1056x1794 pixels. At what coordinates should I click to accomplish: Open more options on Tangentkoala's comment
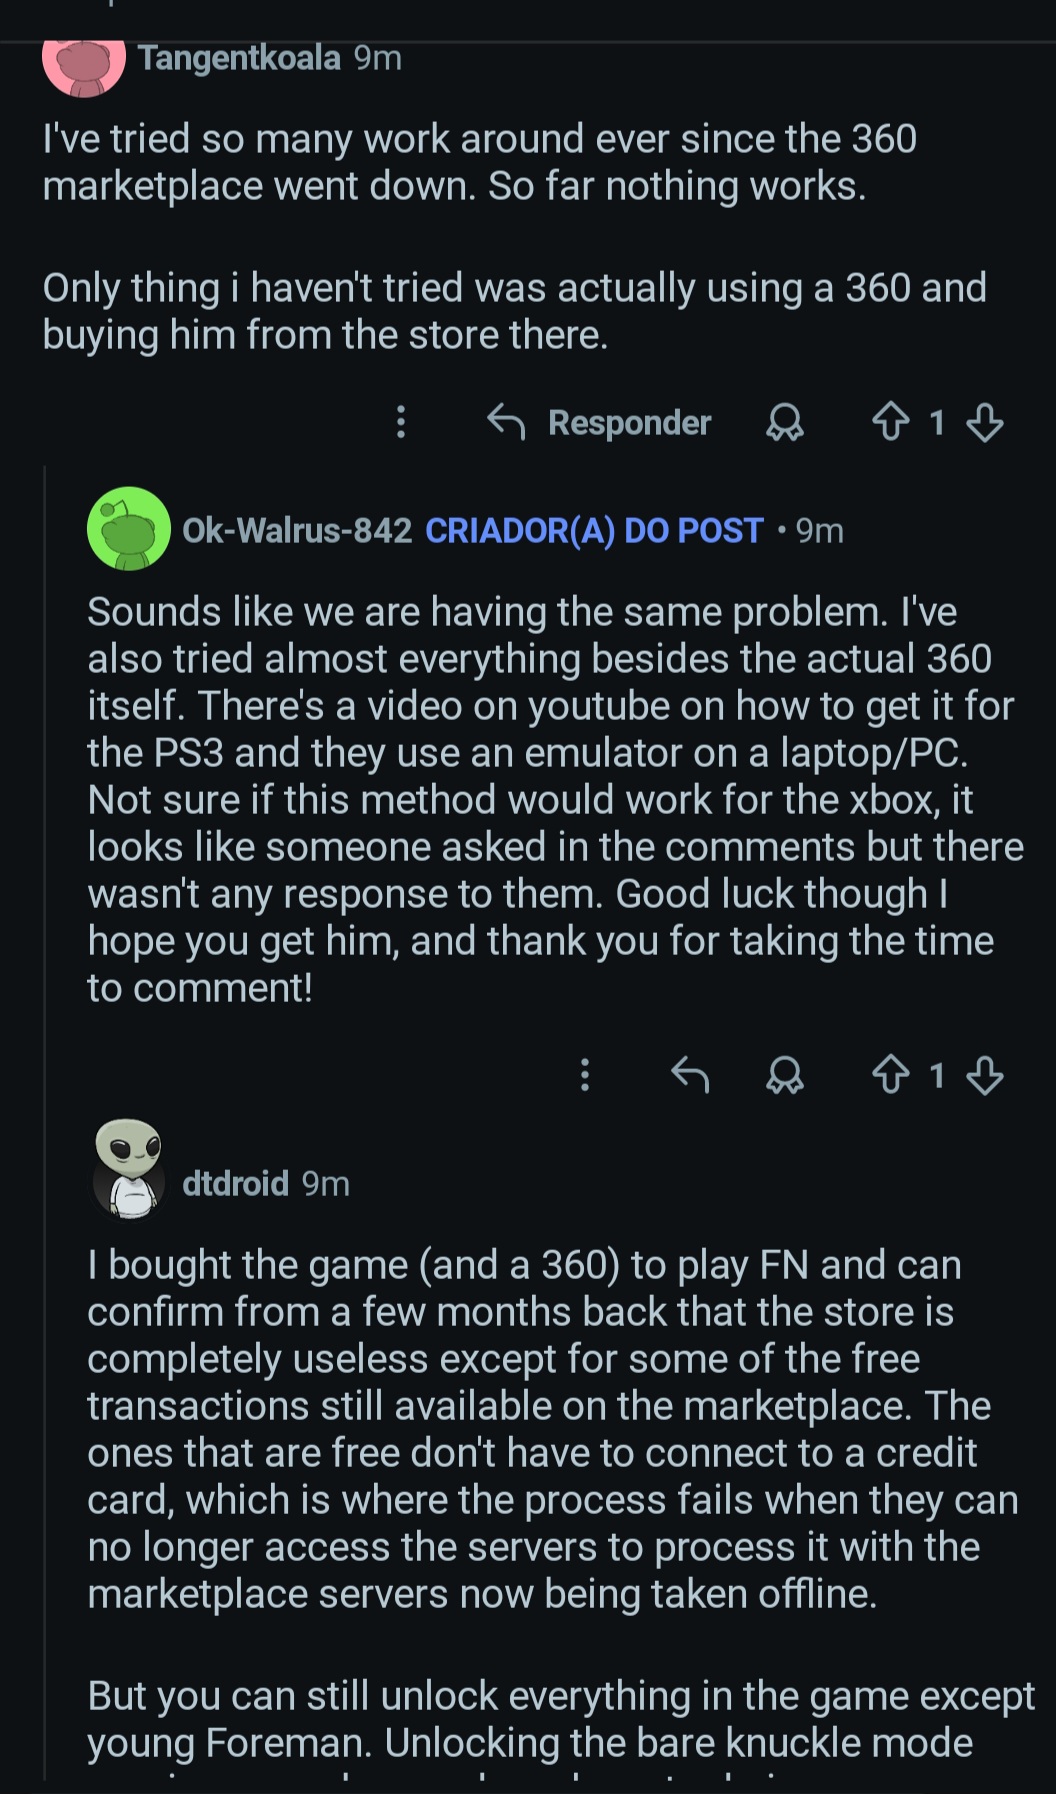coord(401,423)
